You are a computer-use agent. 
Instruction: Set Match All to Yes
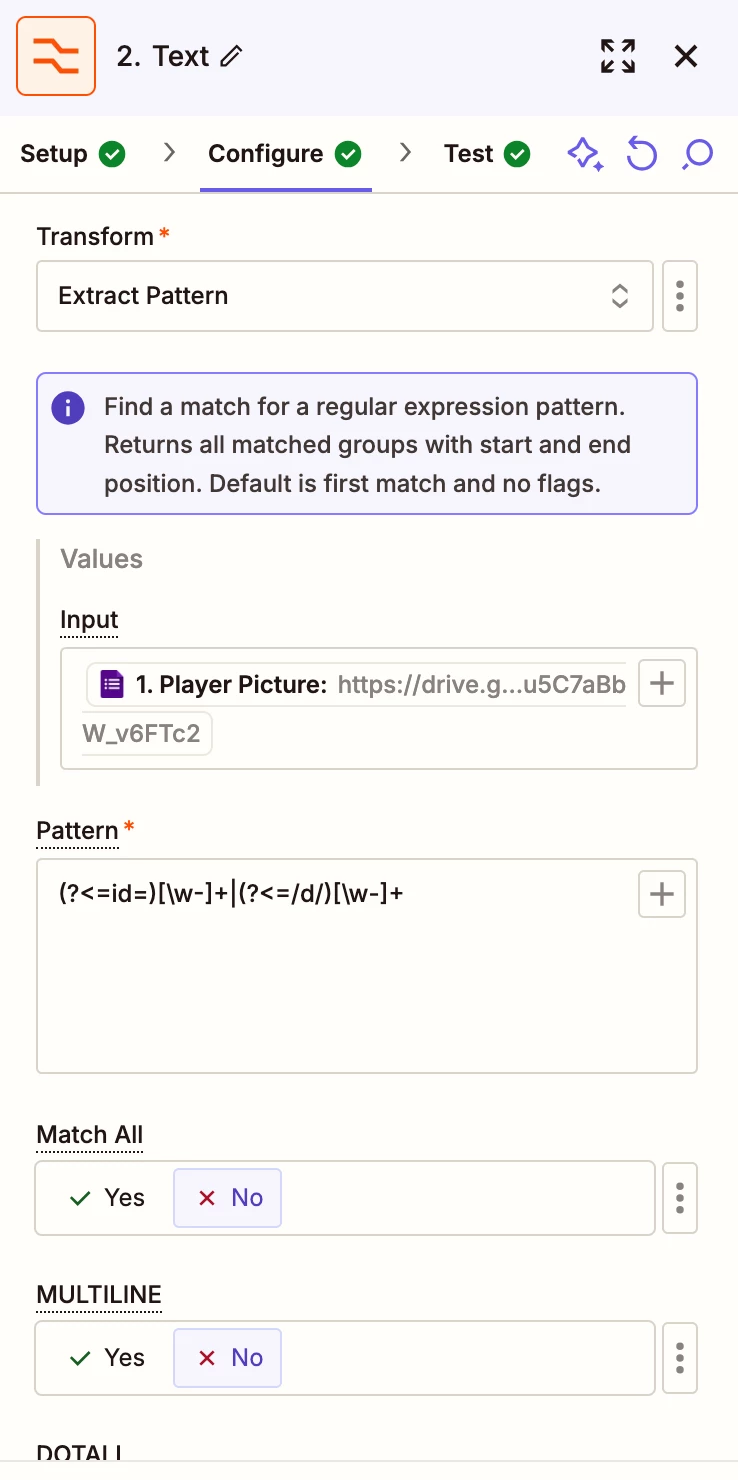(x=107, y=1198)
